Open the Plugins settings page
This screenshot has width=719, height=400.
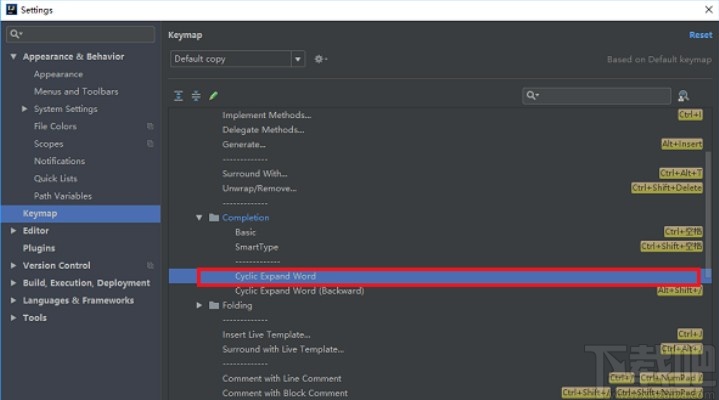pyautogui.click(x=39, y=248)
